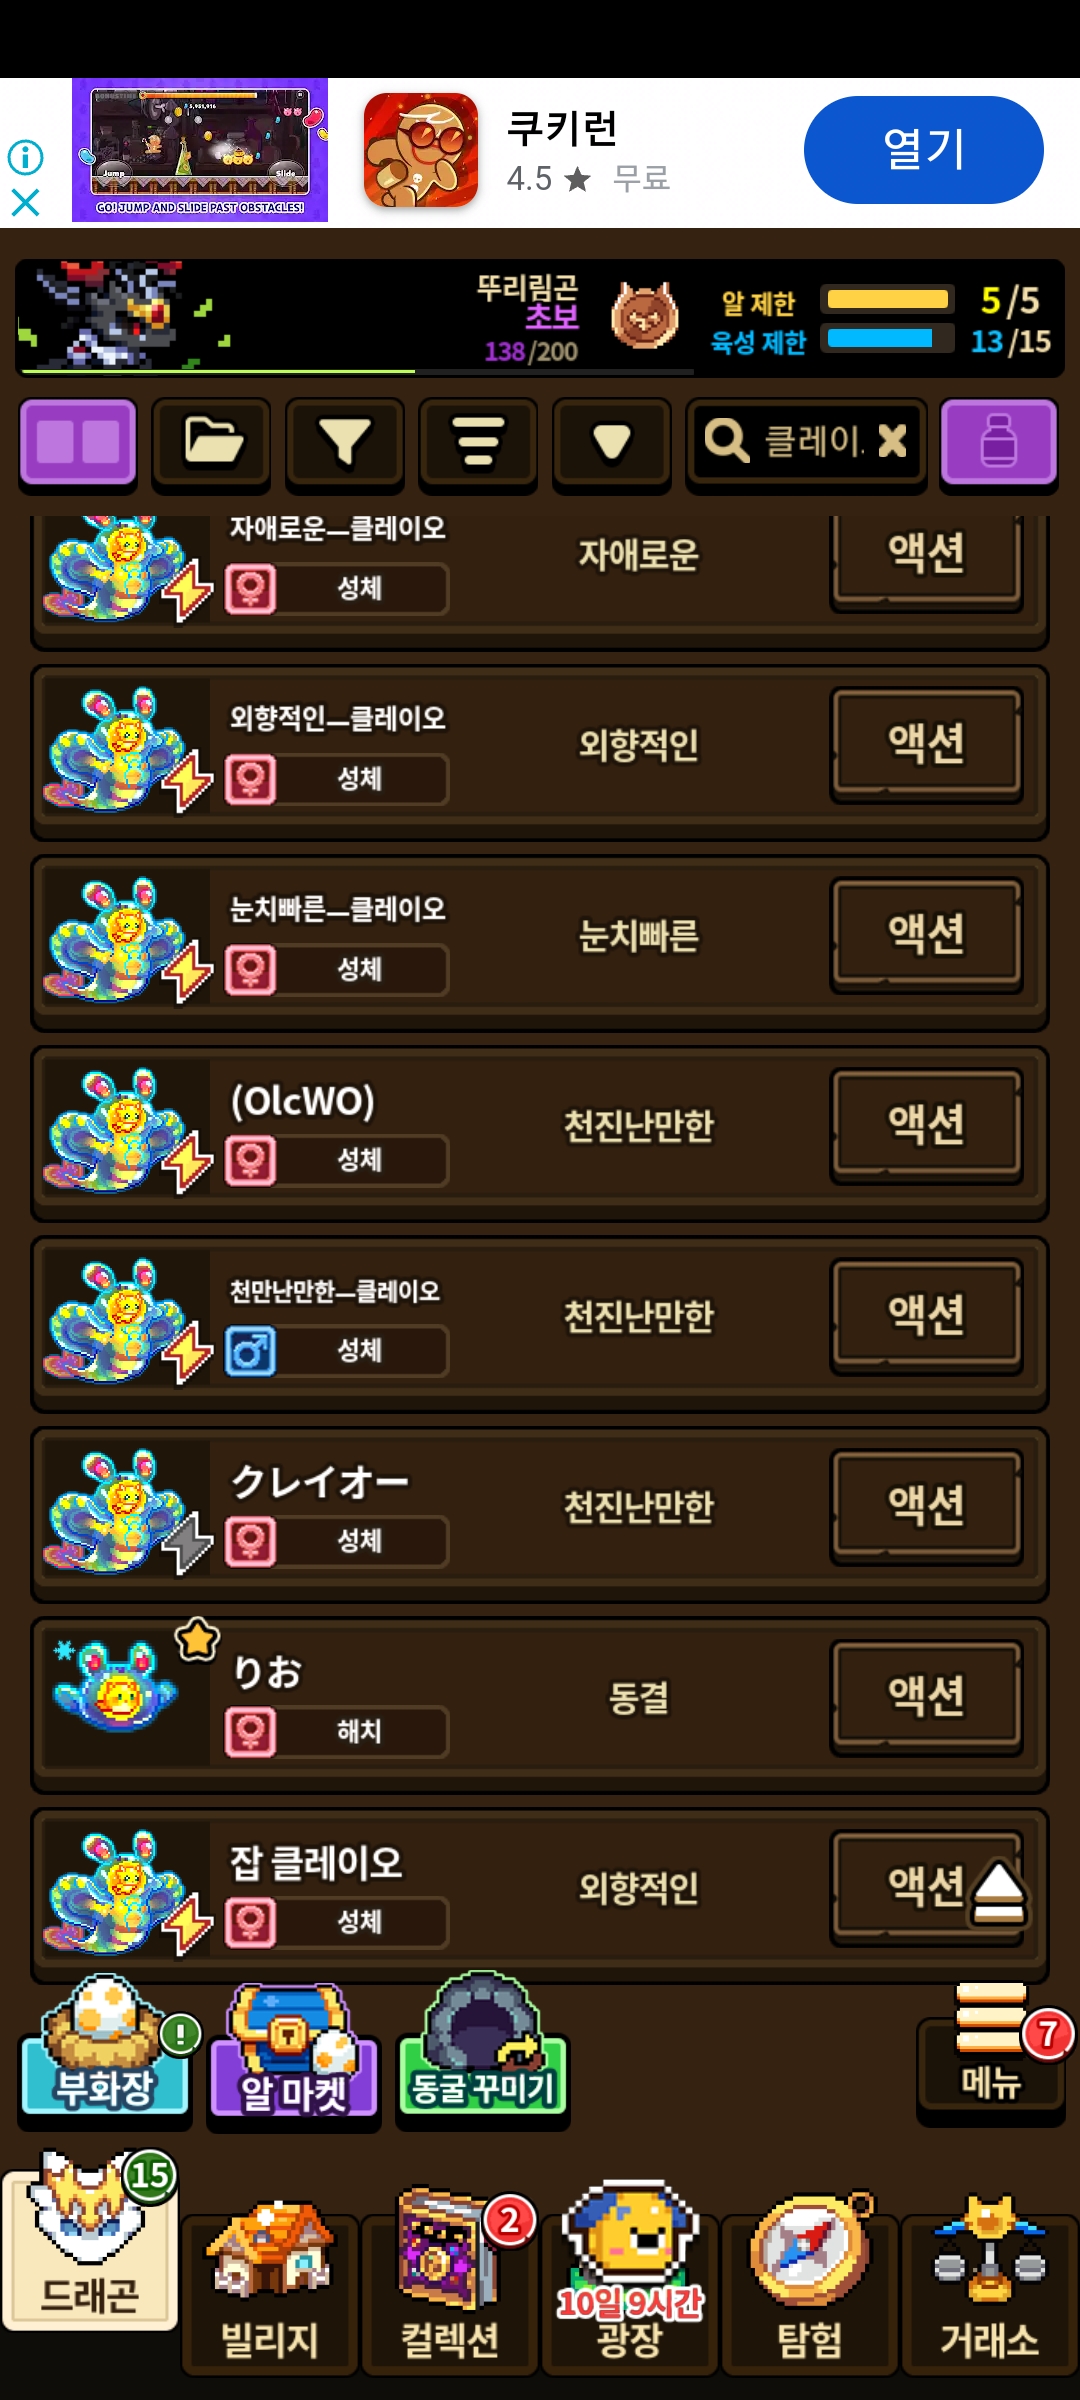Open 액션 for (OlcWO) dragon
The height and width of the screenshot is (2400, 1080).
click(x=927, y=1125)
